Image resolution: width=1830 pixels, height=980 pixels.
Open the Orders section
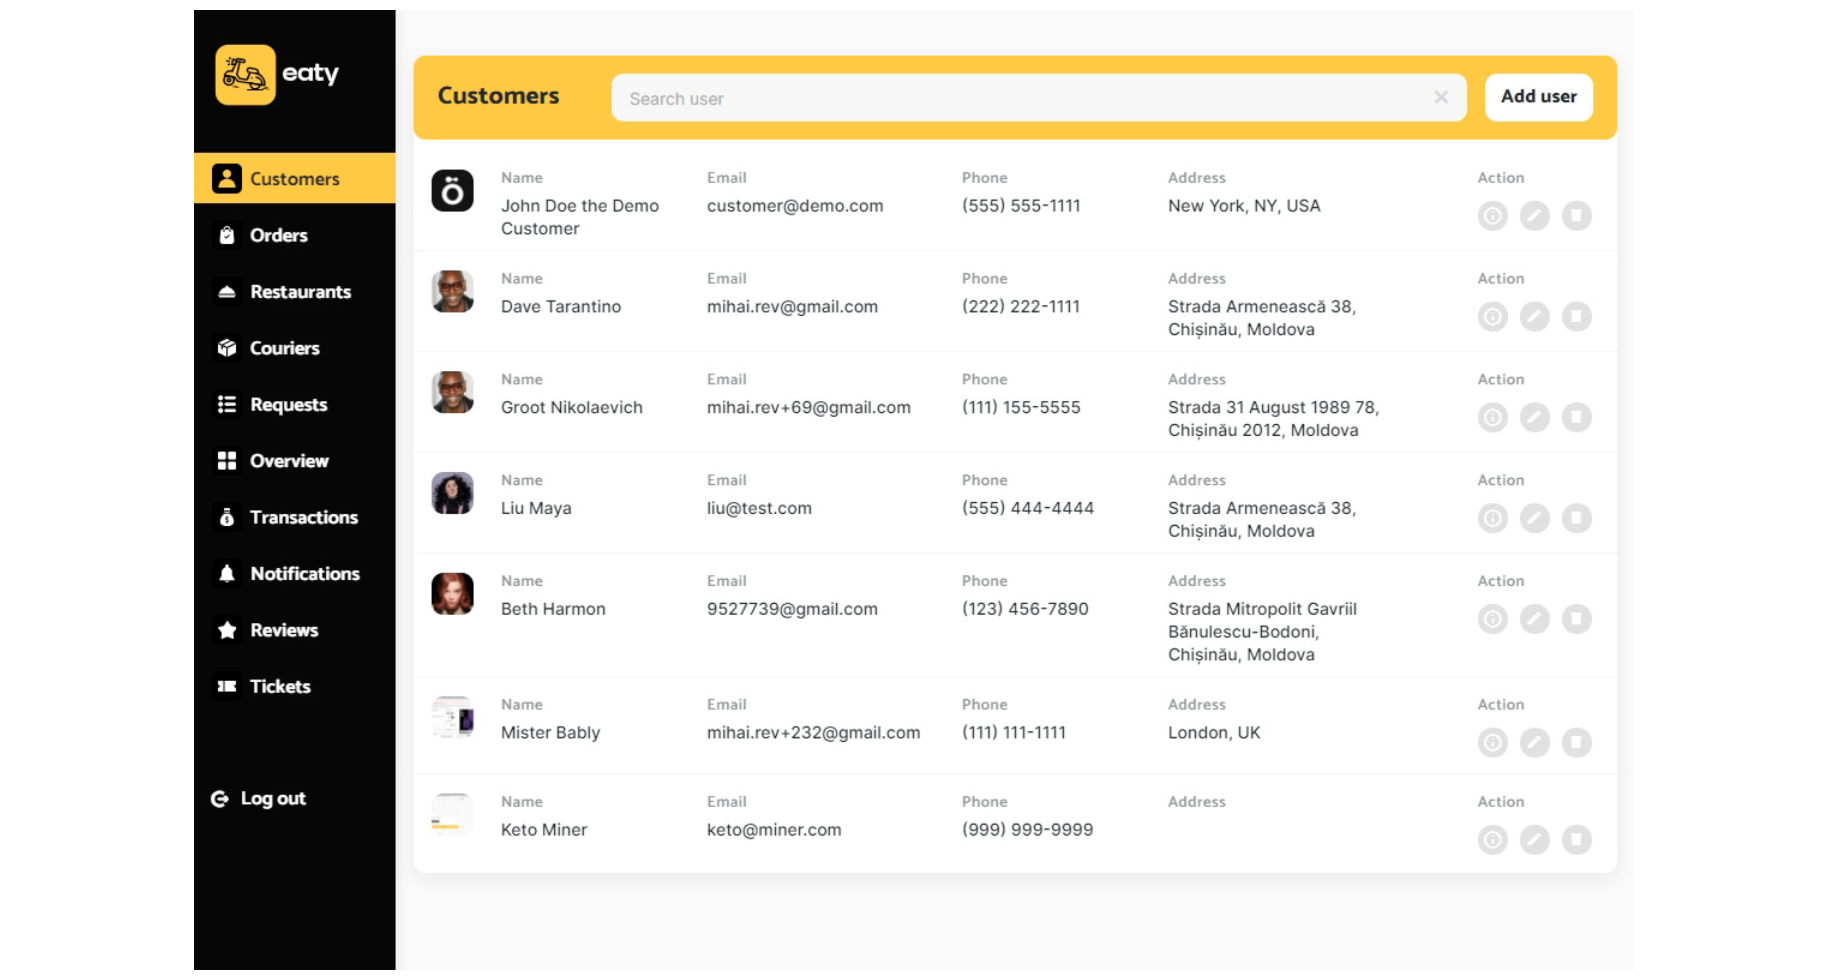(278, 236)
